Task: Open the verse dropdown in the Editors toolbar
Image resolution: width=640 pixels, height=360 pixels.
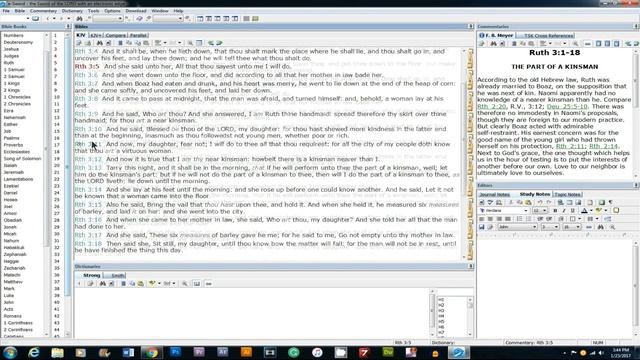Action: pyautogui.click(x=578, y=227)
